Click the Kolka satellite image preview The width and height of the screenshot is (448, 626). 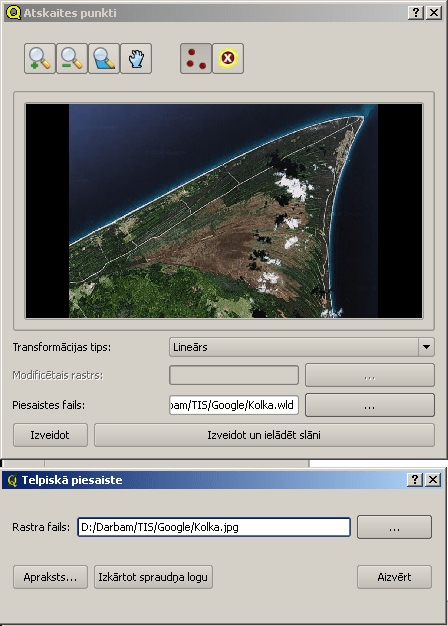224,211
